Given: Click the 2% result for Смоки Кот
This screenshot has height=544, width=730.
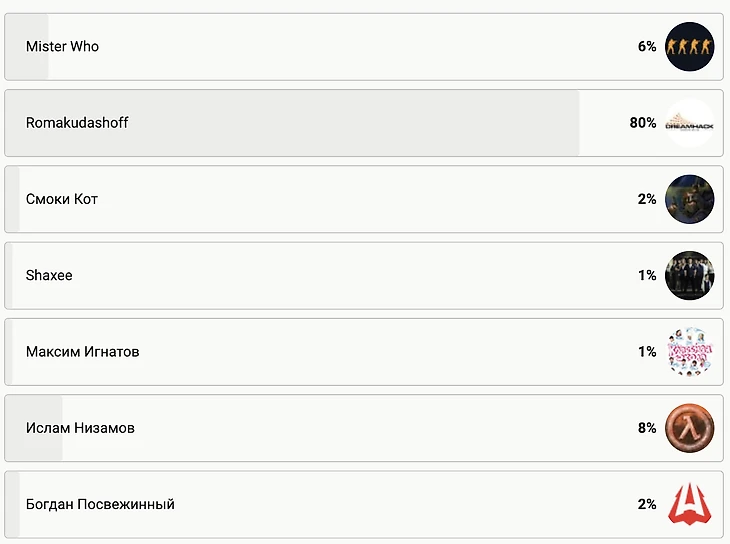Looking at the screenshot, I should click(647, 199).
